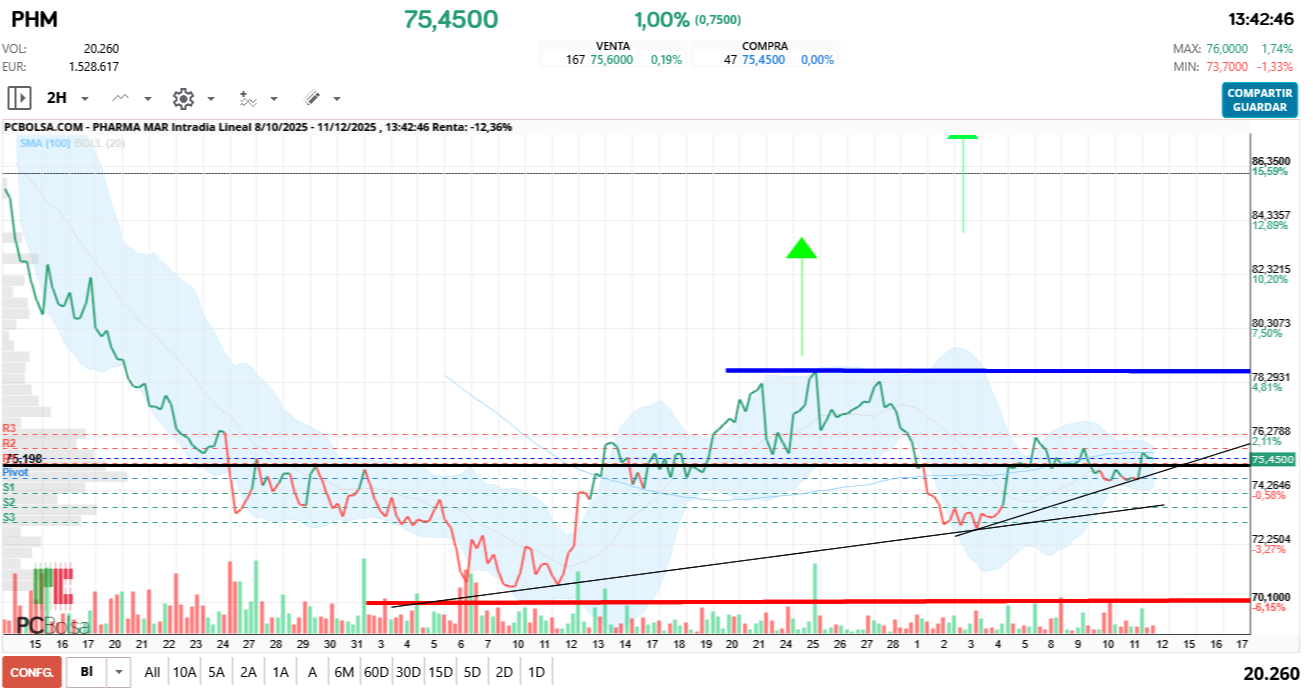Image resolution: width=1313 pixels, height=693 pixels.
Task: Click the green up arrow marker
Action: click(801, 249)
